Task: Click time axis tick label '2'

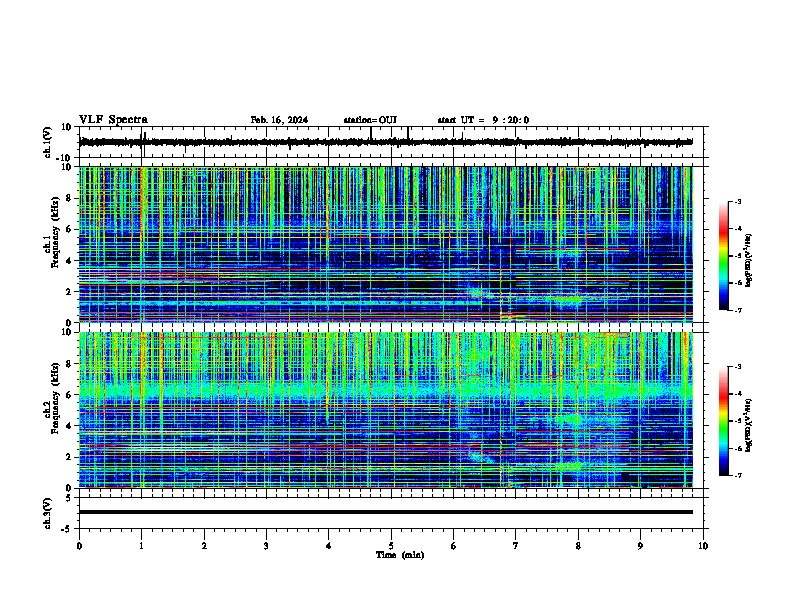Action: [x=204, y=546]
